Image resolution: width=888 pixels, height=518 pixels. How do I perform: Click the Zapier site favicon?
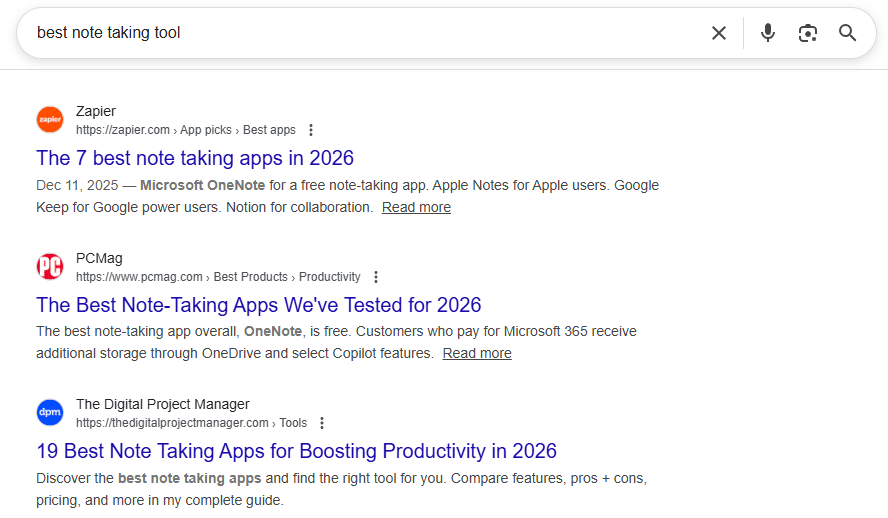[50, 119]
